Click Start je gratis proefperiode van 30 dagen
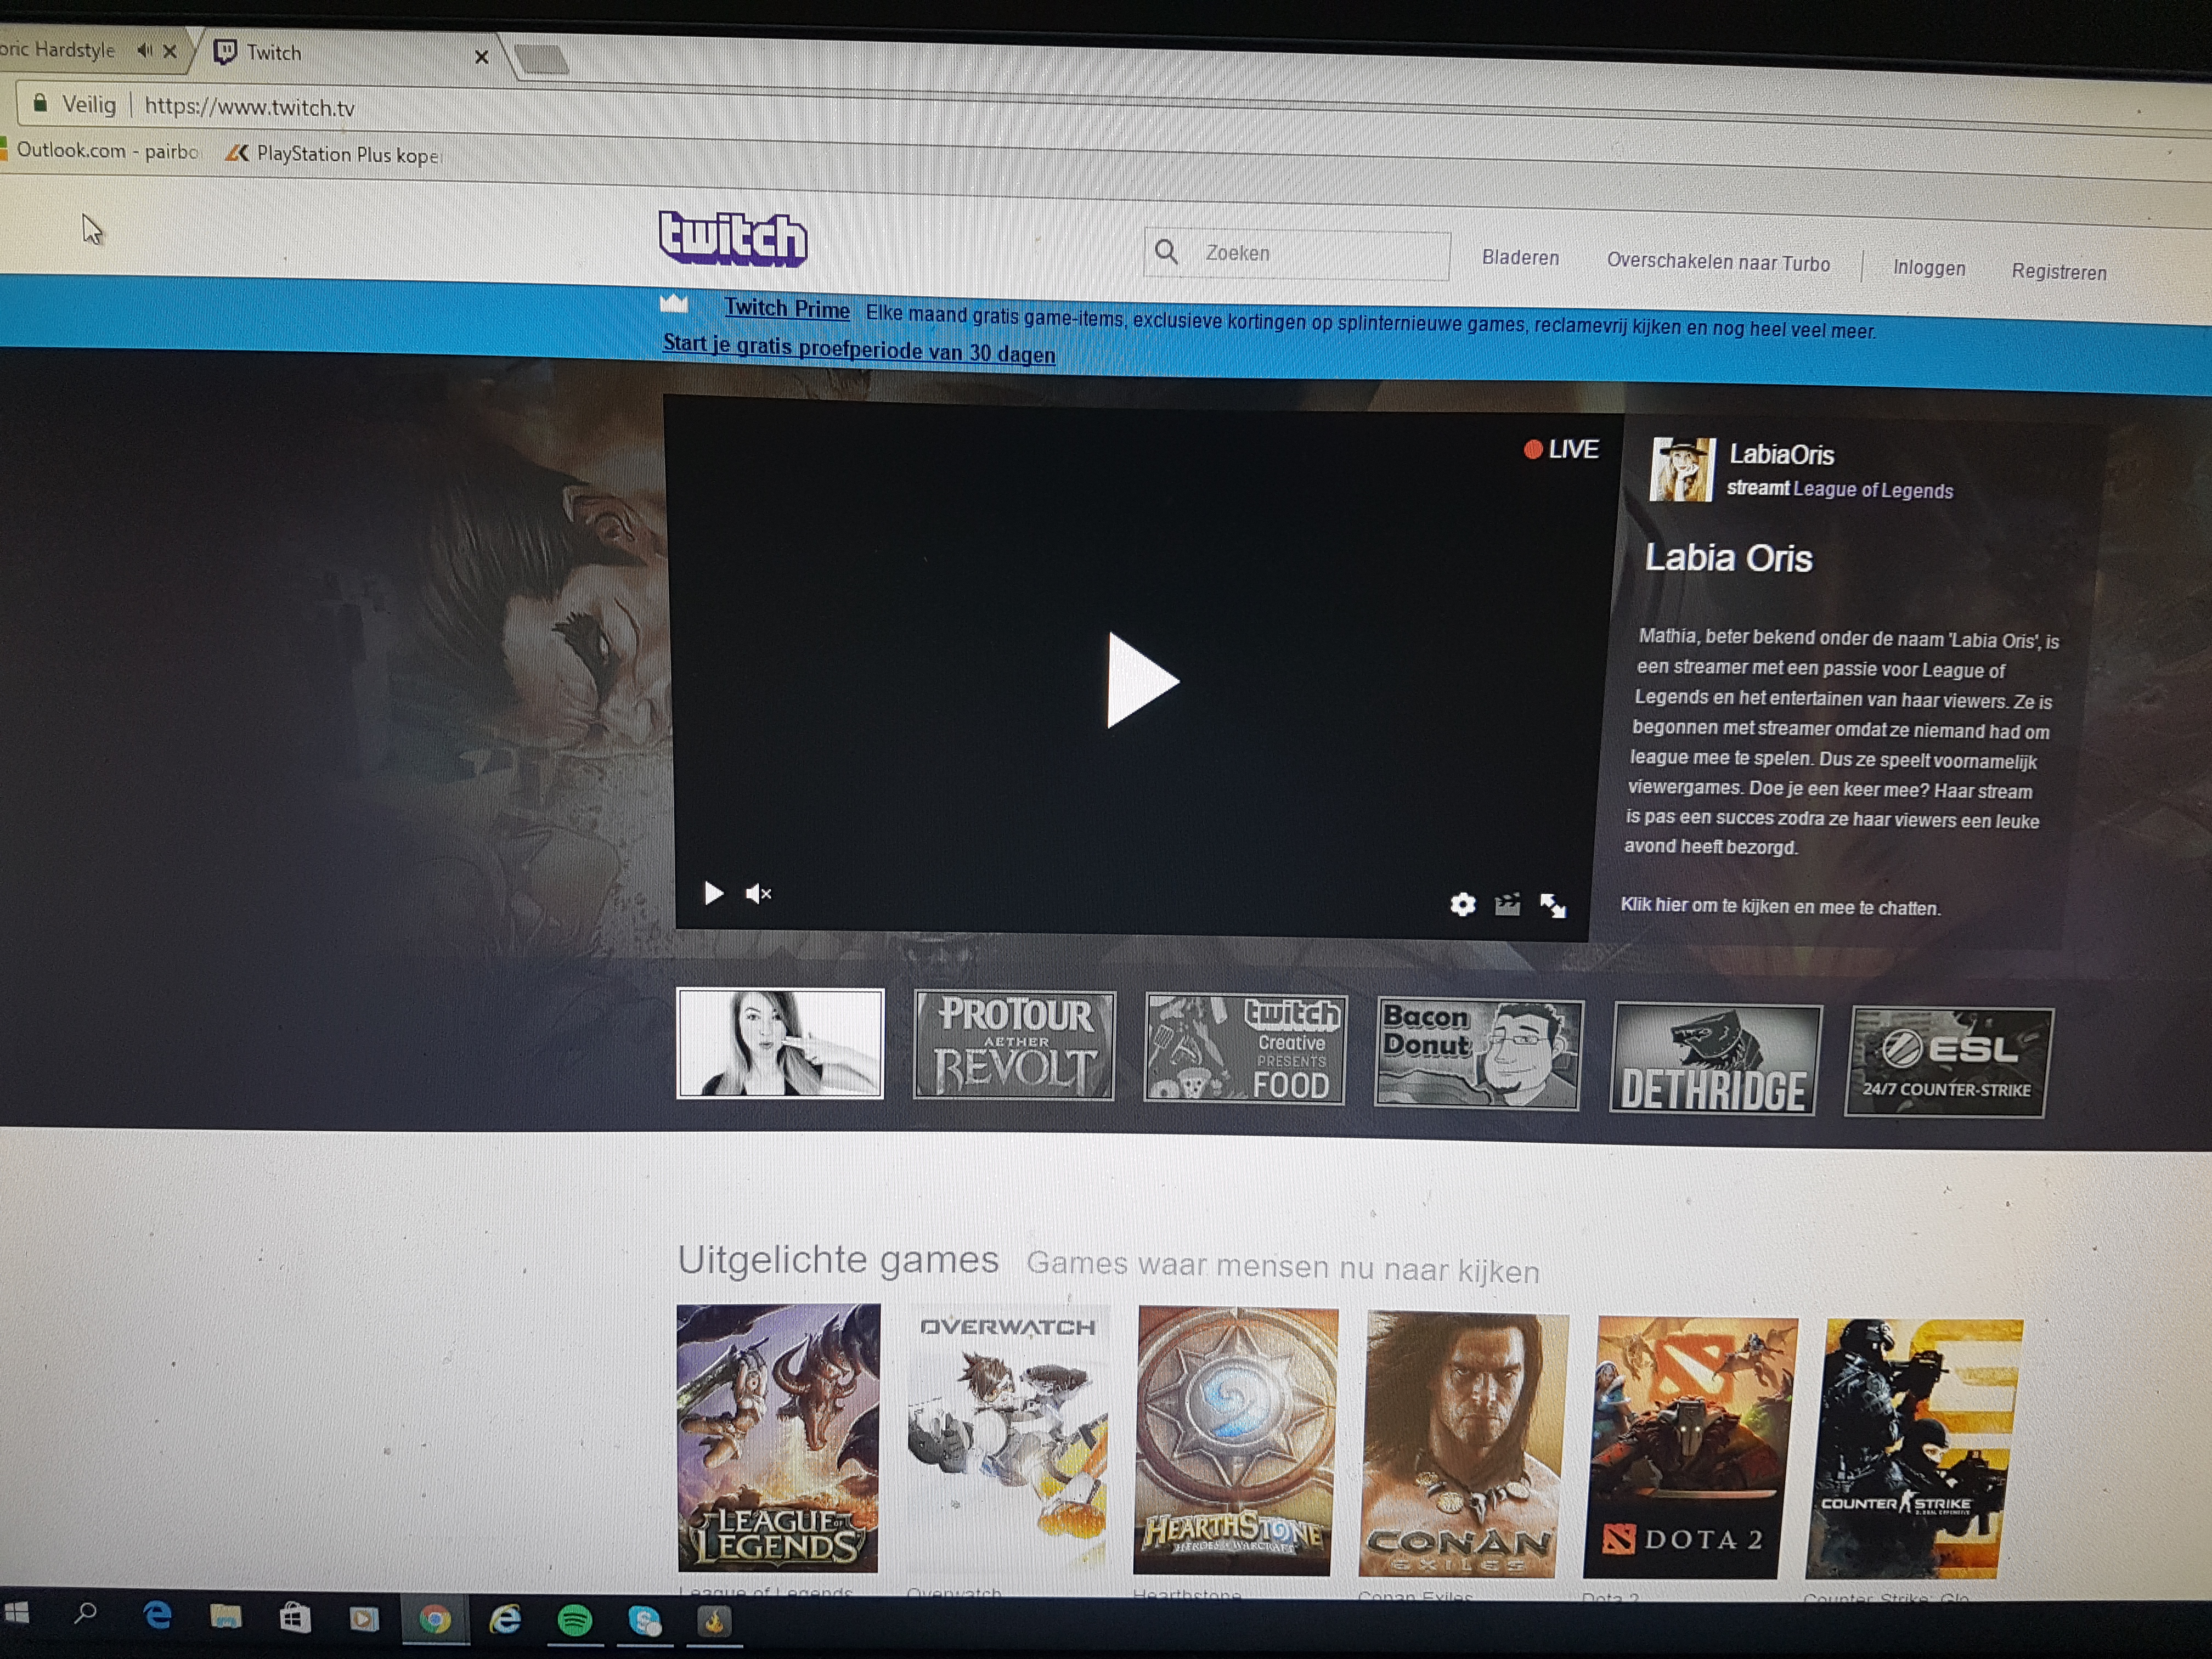The width and height of the screenshot is (2212, 1659). (859, 349)
